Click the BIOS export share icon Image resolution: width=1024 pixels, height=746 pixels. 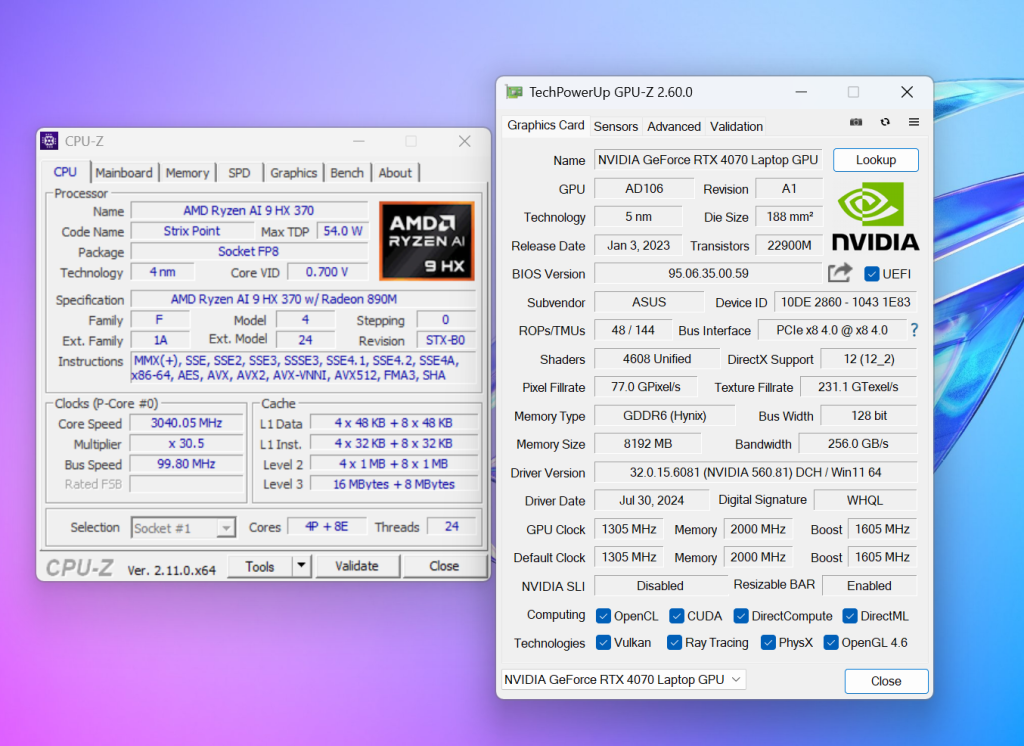pyautogui.click(x=840, y=273)
